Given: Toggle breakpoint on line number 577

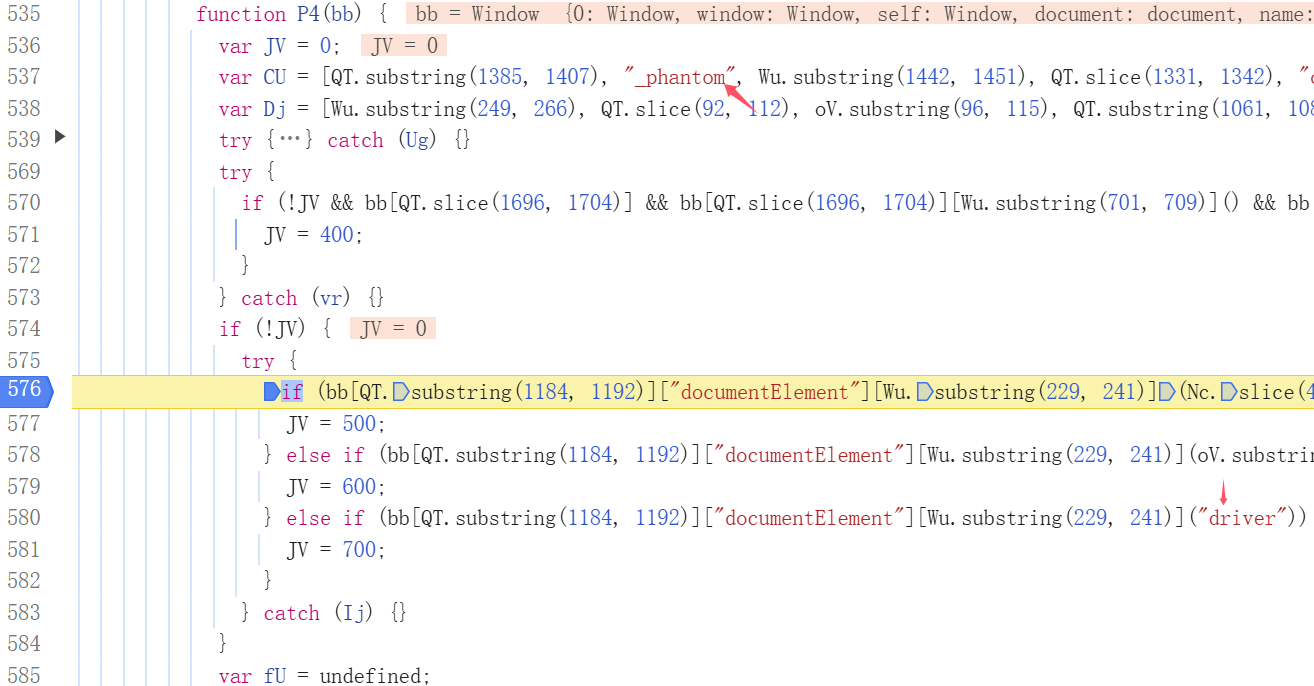Looking at the screenshot, I should [24, 423].
